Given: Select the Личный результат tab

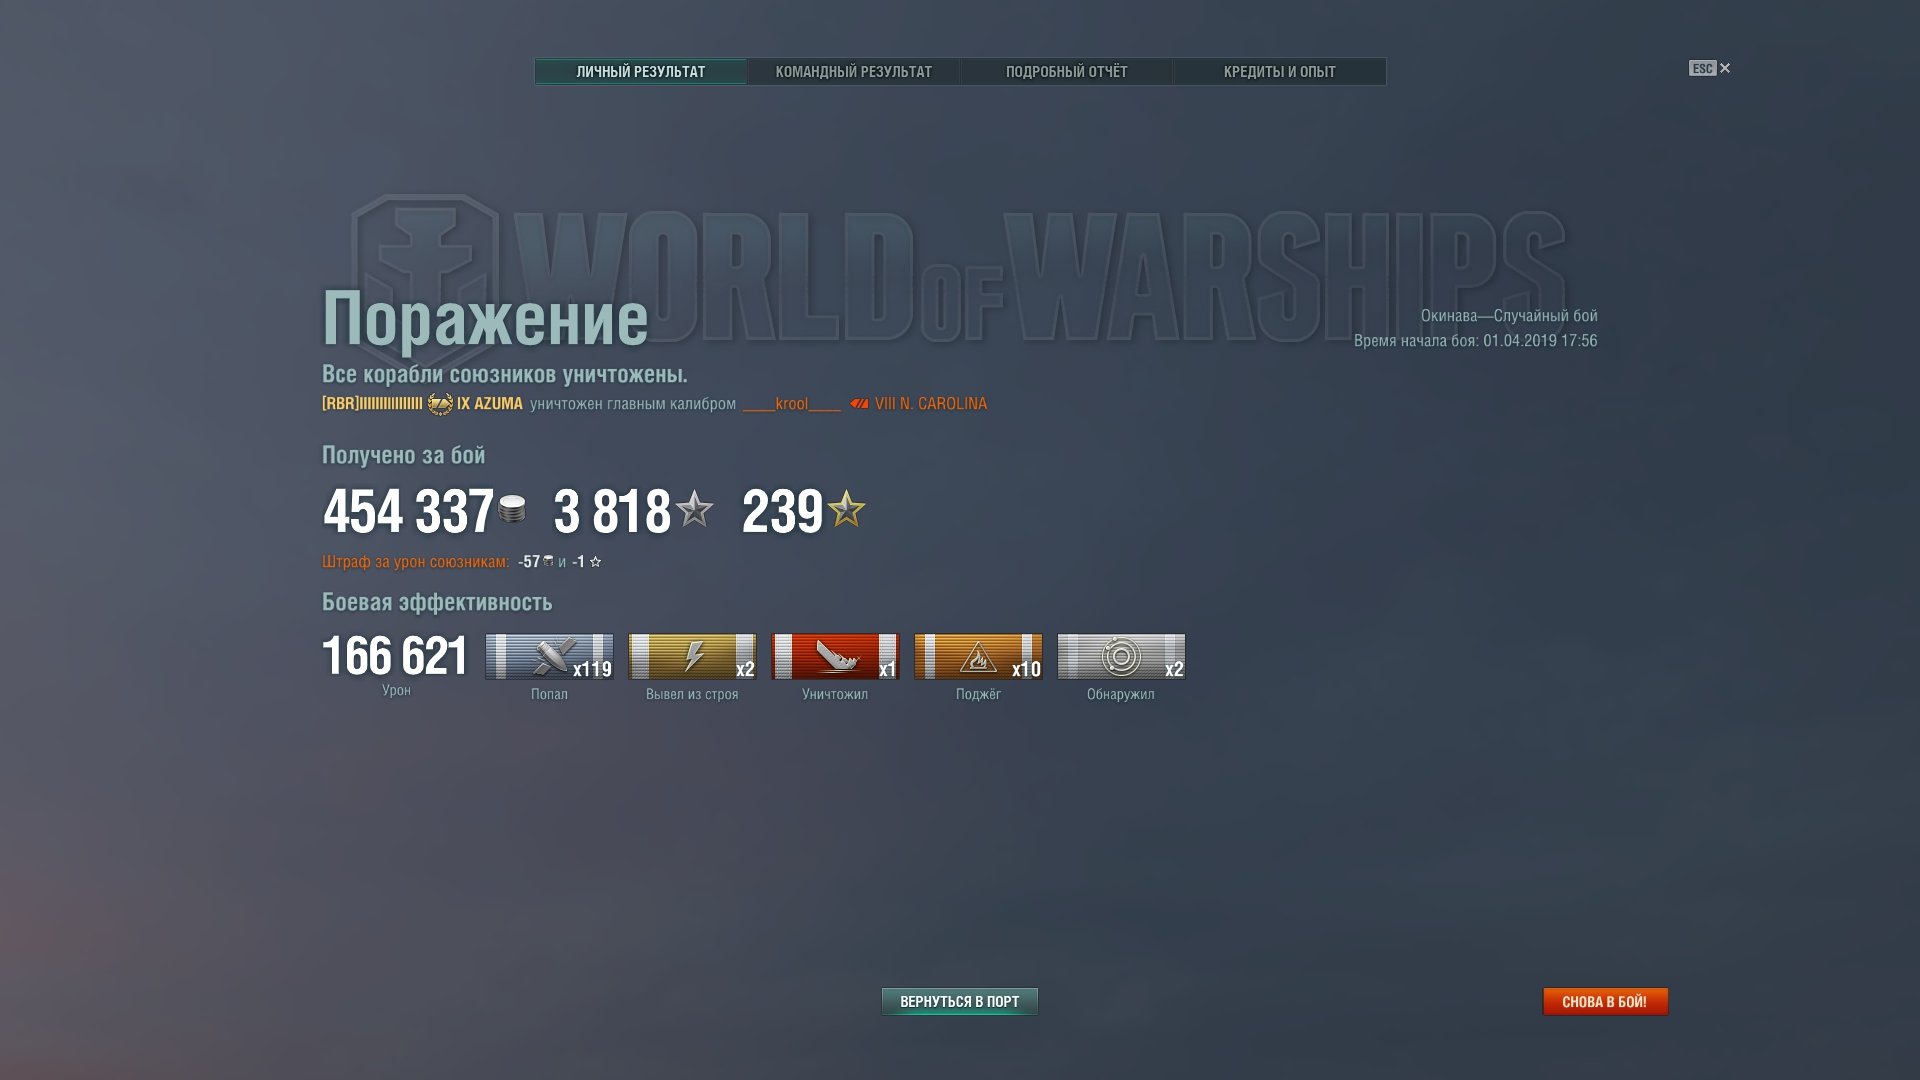Looking at the screenshot, I should [641, 72].
